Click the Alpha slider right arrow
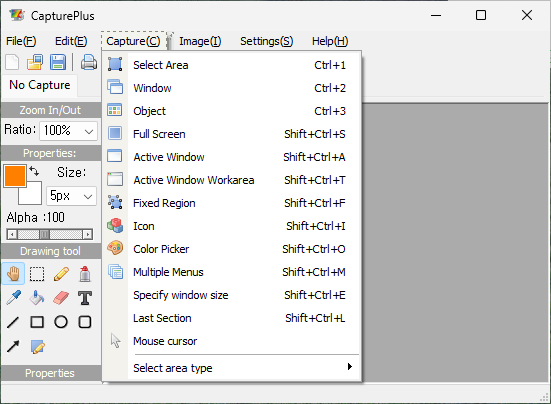The width and height of the screenshot is (551, 404). 87,234
